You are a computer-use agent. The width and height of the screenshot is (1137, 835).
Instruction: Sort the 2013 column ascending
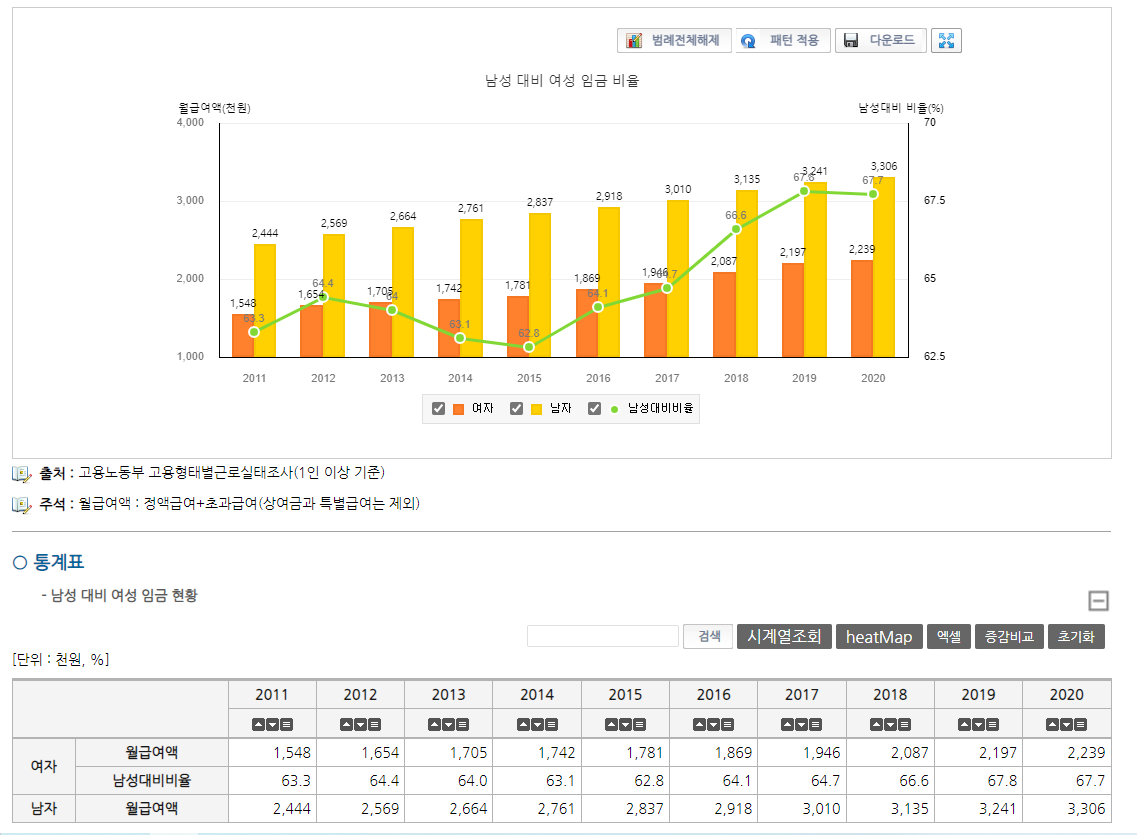point(434,724)
